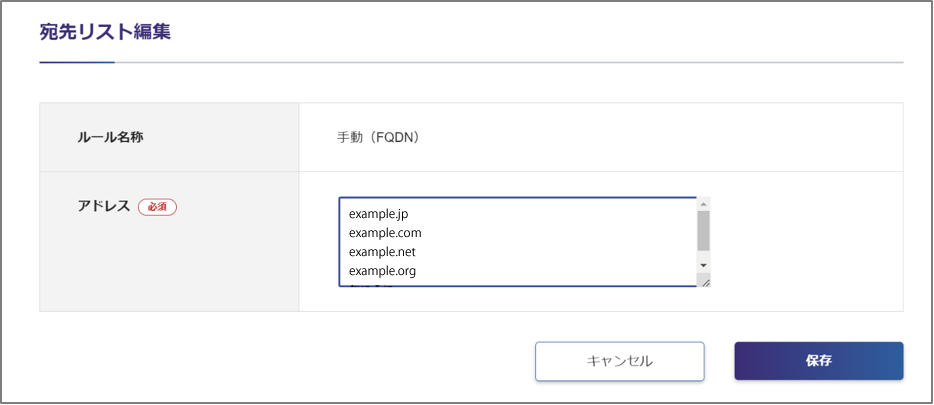The image size is (934, 405).
Task: Click the blue accent underline beneath heading
Action: click(x=77, y=62)
